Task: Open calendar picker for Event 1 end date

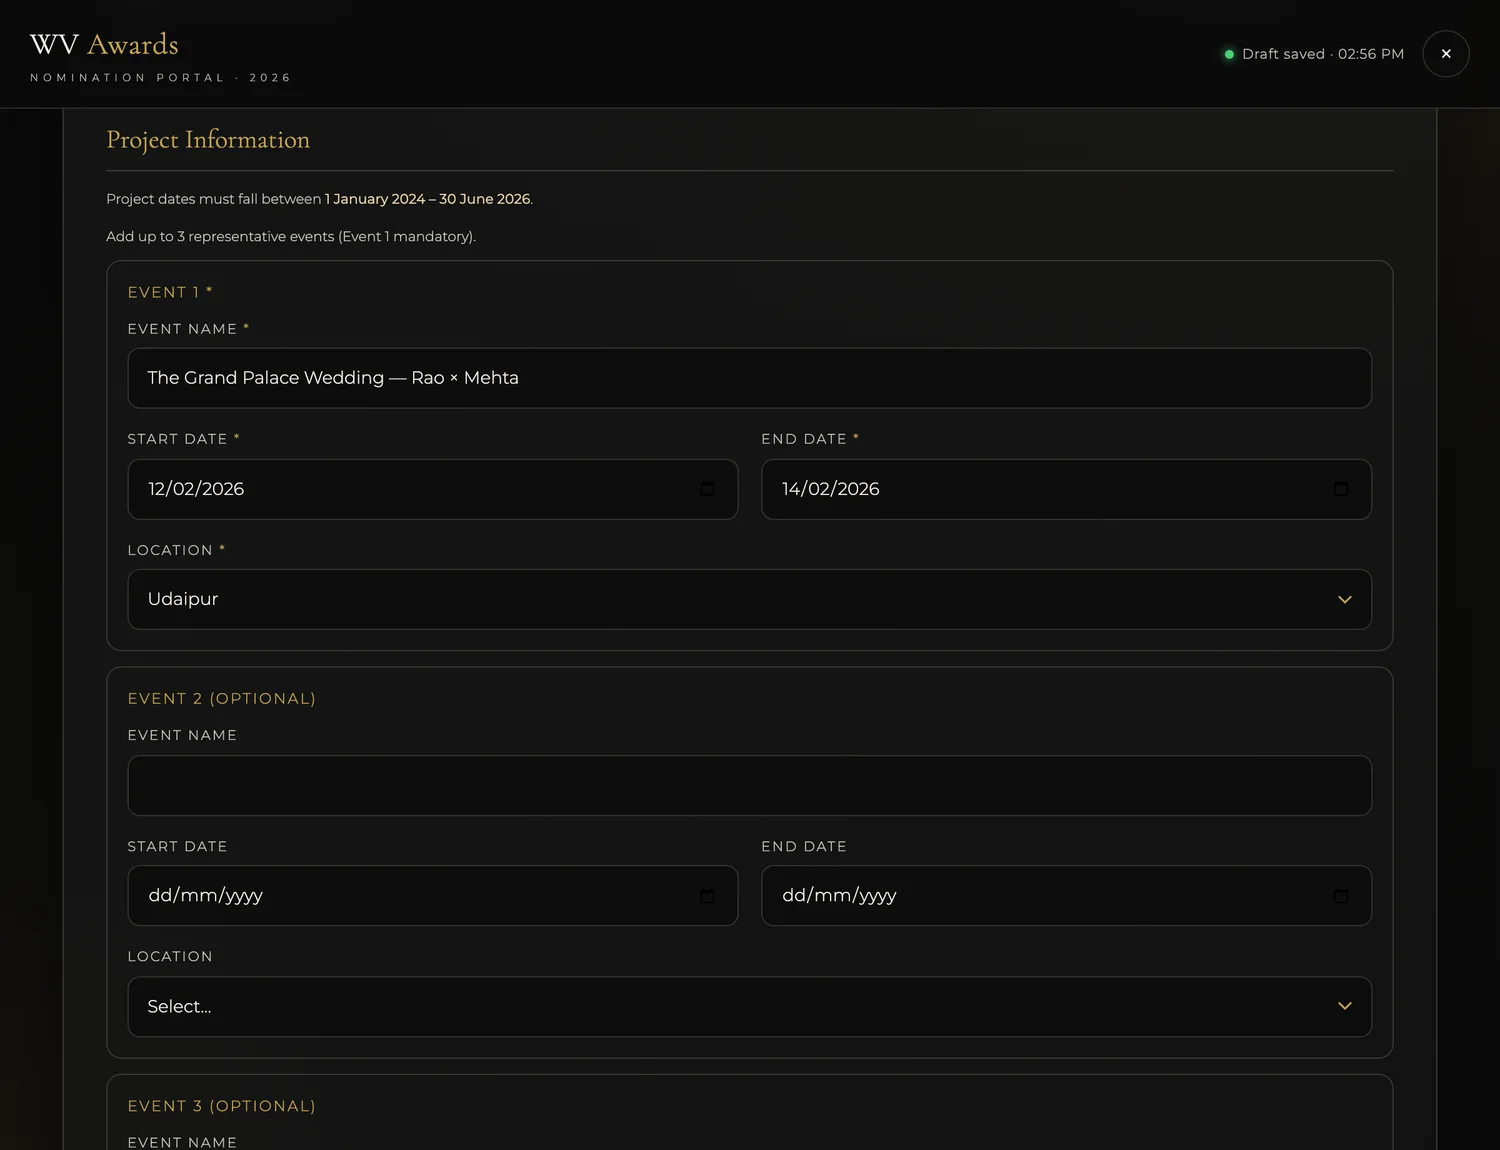Action: click(1341, 489)
